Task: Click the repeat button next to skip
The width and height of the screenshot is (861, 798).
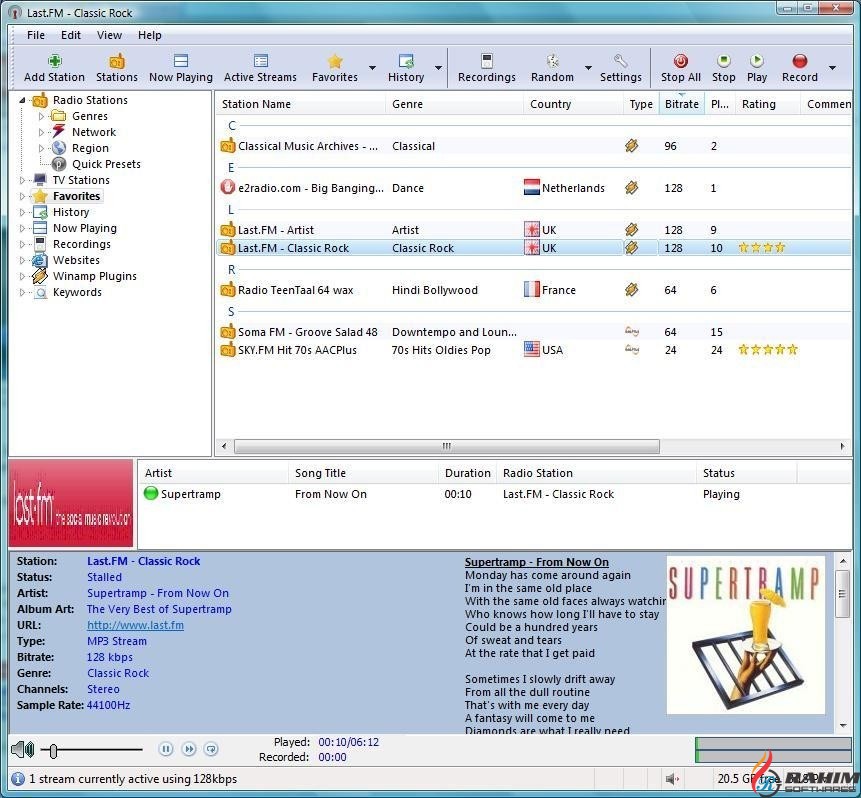Action: (x=211, y=749)
